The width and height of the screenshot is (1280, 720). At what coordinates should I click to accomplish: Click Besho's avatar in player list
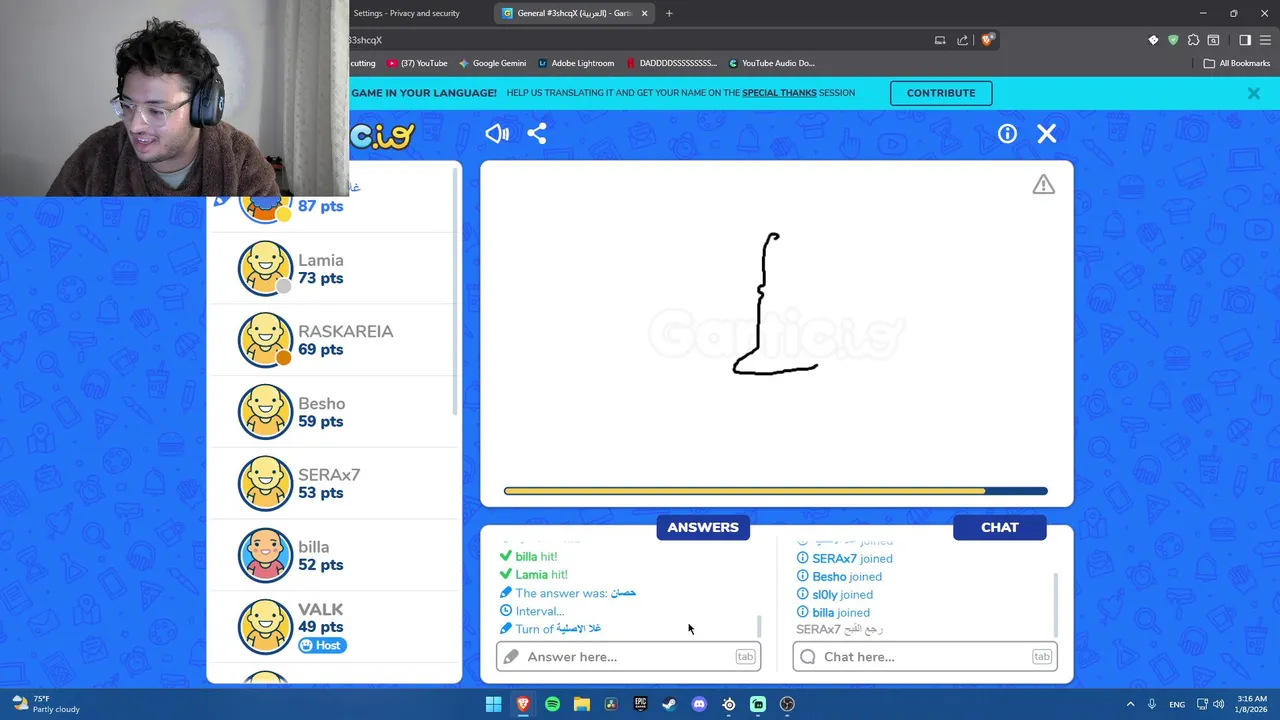tap(265, 412)
